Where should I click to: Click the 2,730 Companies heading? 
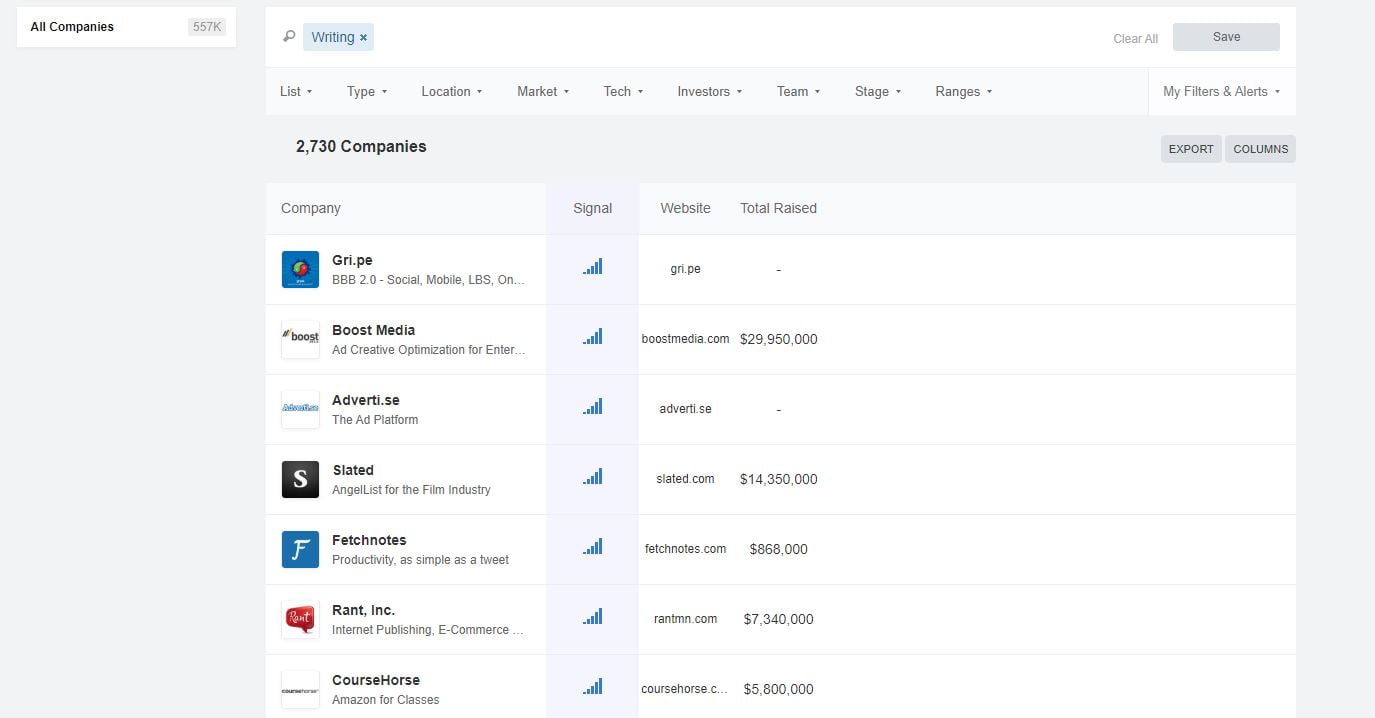pyautogui.click(x=361, y=146)
